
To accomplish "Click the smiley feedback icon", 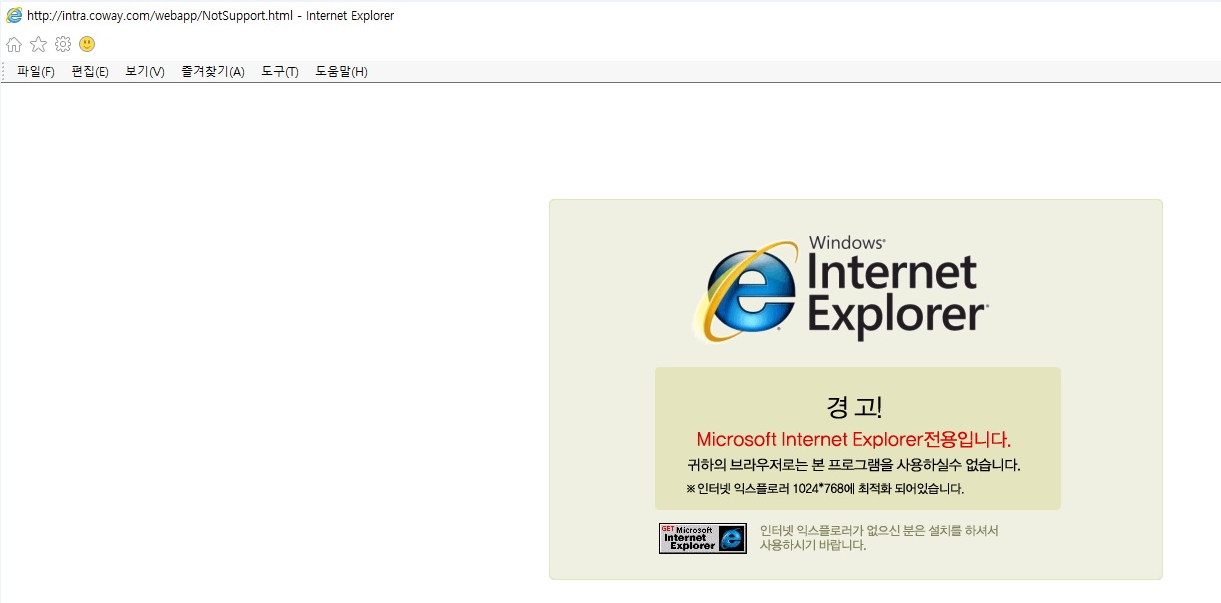I will 87,44.
